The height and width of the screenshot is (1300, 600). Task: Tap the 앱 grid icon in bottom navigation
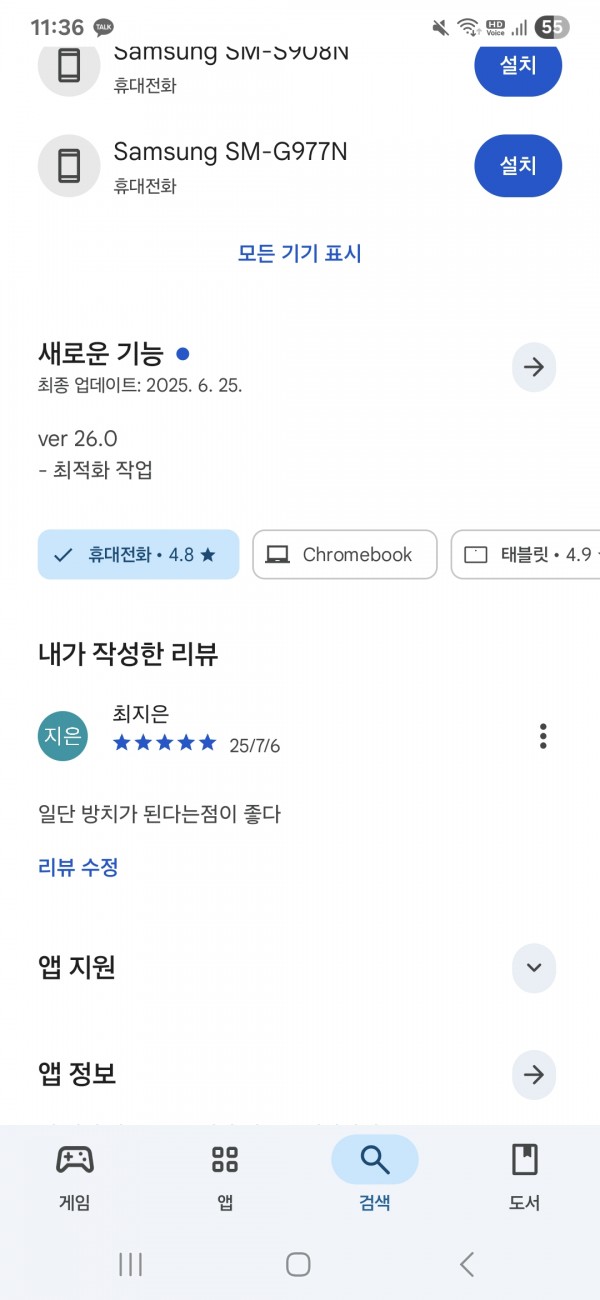[x=225, y=1160]
